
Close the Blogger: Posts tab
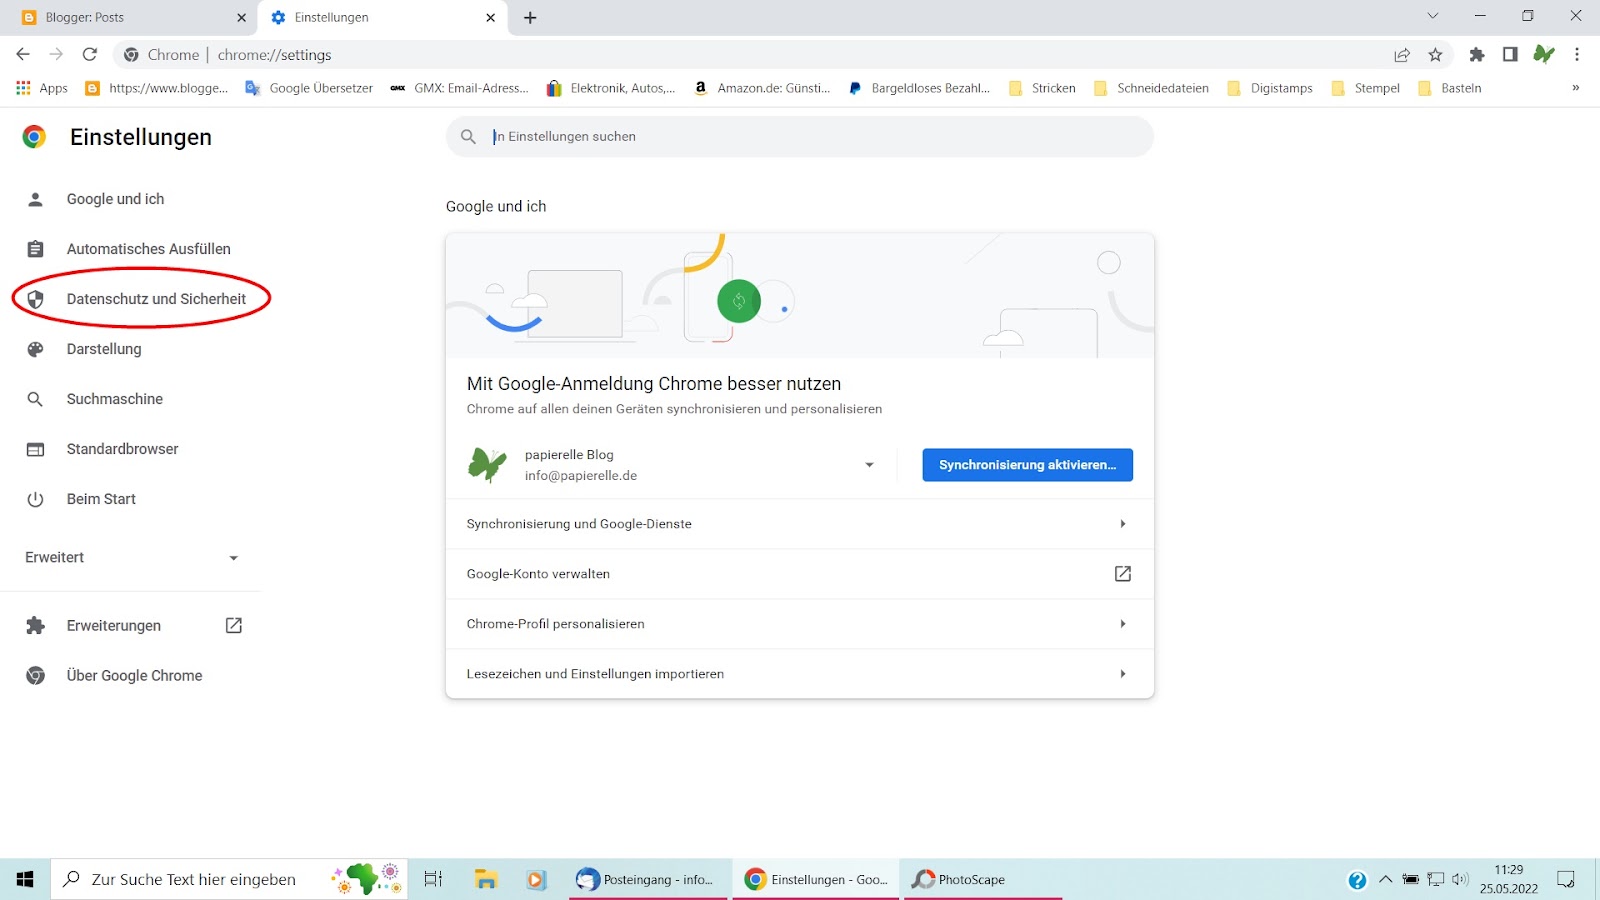pyautogui.click(x=241, y=18)
